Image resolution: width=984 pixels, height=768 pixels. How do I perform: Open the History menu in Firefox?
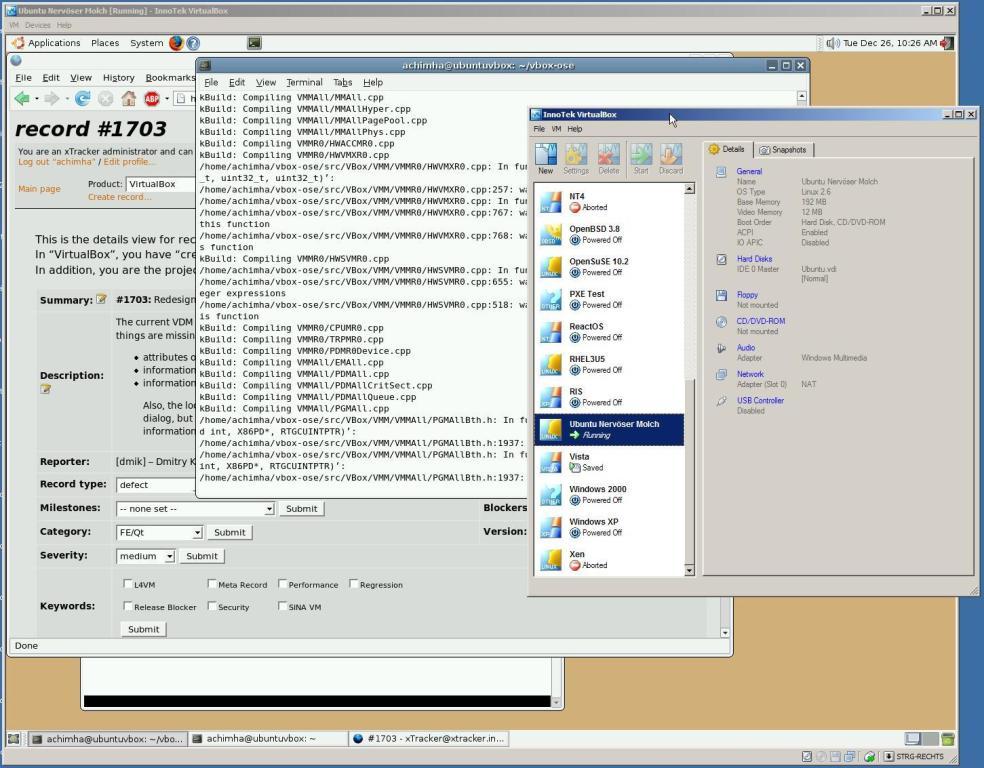pos(119,77)
